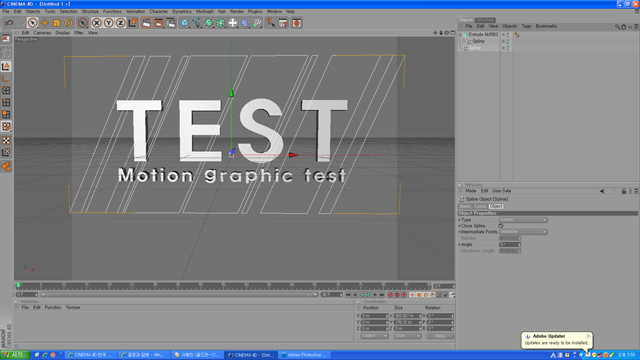Open the Intermediate Points dropdown
This screenshot has width=640, height=360.
click(523, 232)
